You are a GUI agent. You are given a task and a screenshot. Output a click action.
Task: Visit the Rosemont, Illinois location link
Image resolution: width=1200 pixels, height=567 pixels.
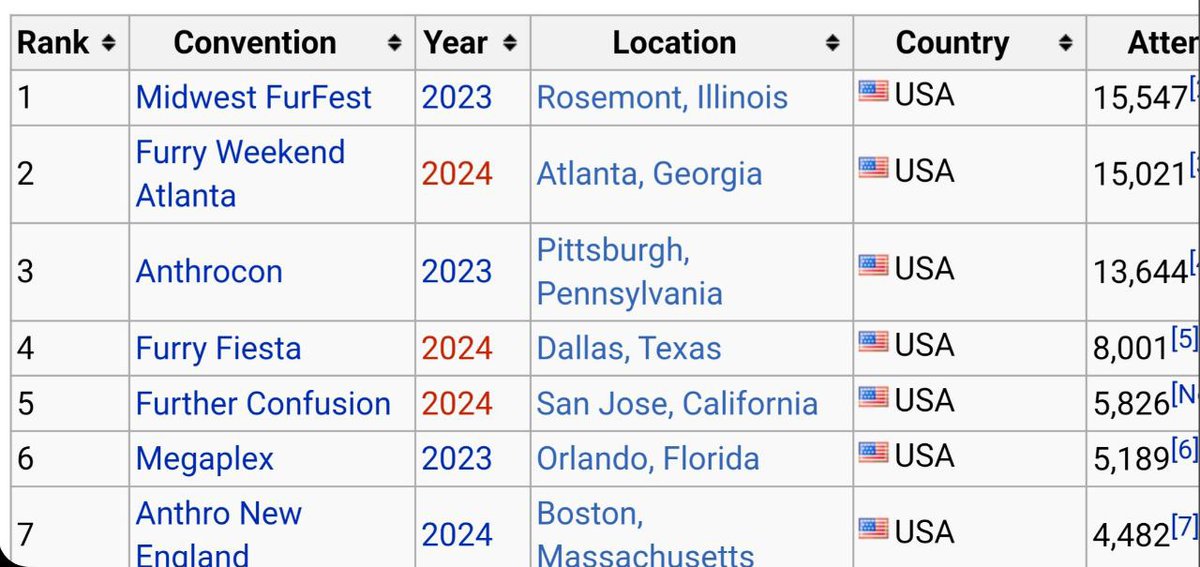coord(662,97)
